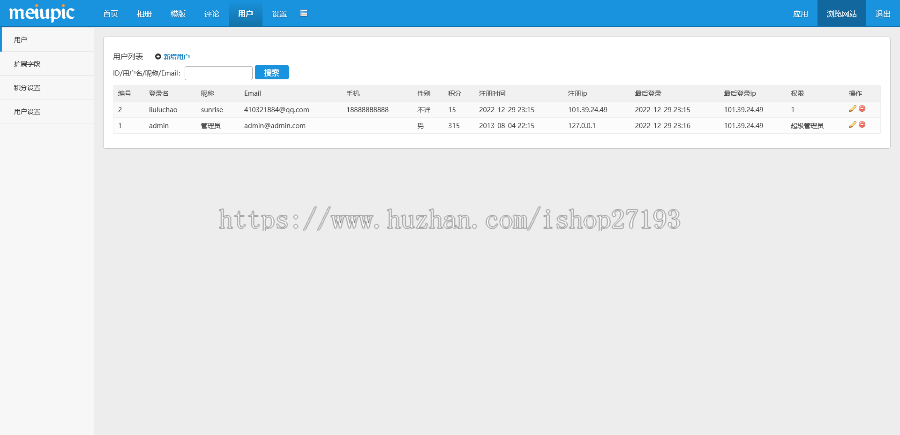Click the plus icon beside 新增用户
Image resolution: width=900 pixels, height=435 pixels.
158,56
